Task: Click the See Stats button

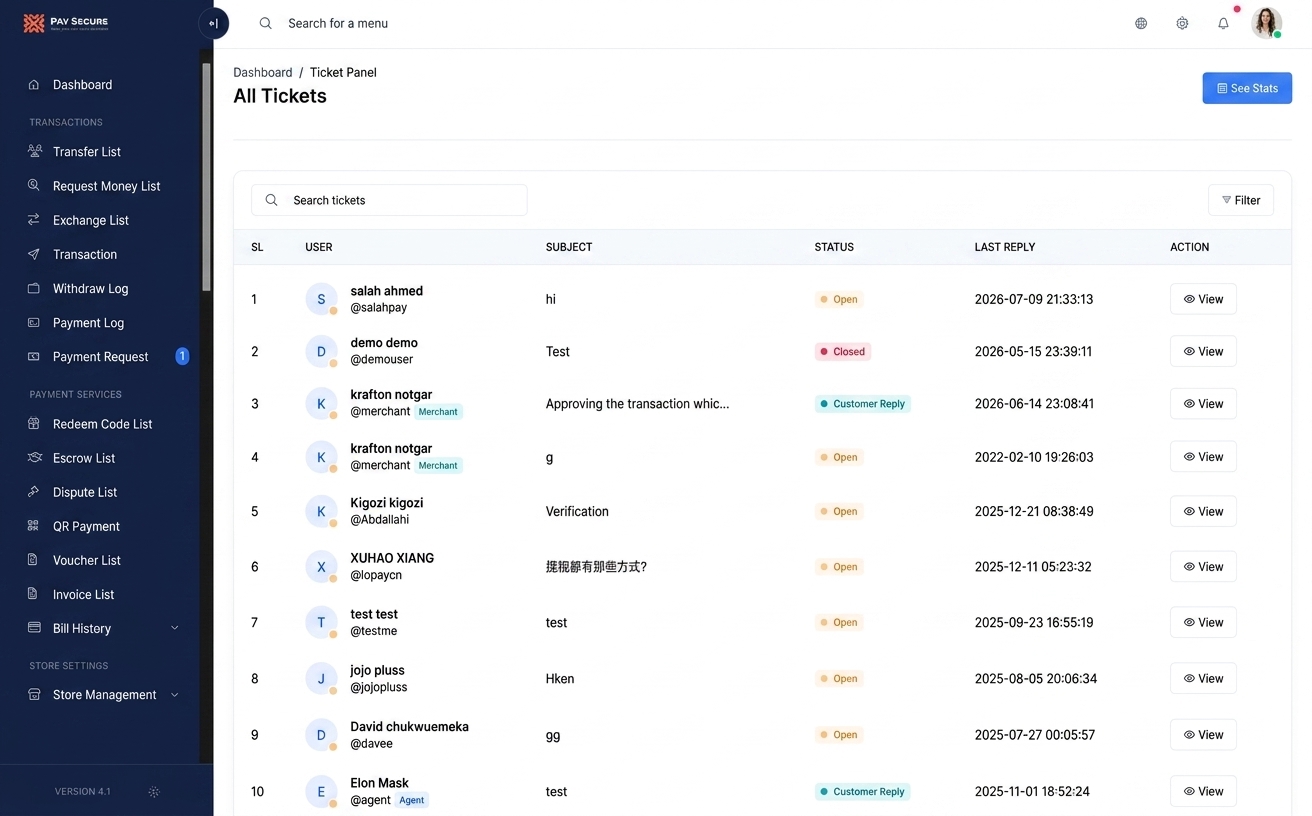Action: click(x=1247, y=88)
